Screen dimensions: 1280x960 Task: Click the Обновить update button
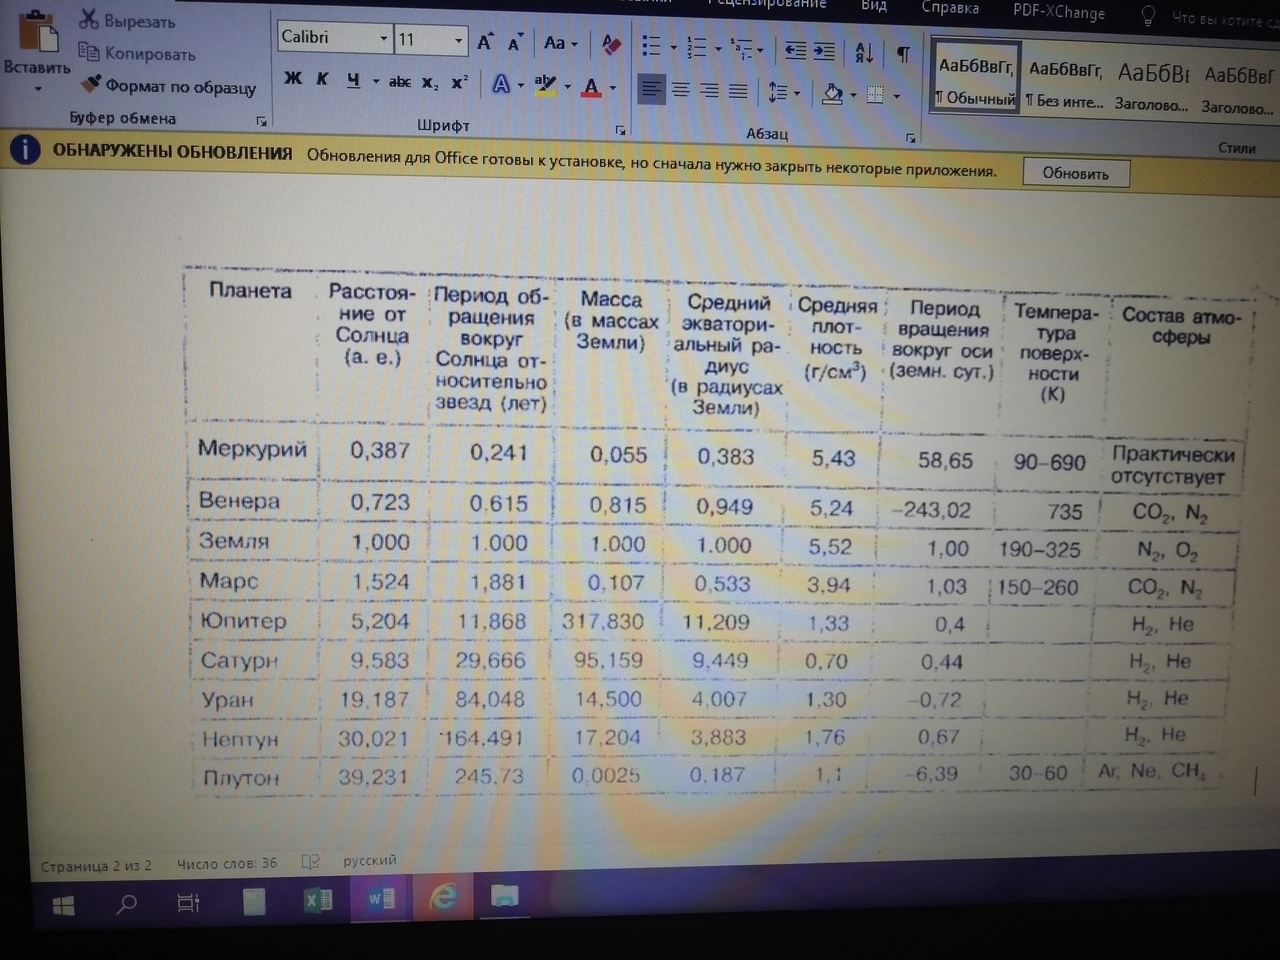(x=1076, y=173)
